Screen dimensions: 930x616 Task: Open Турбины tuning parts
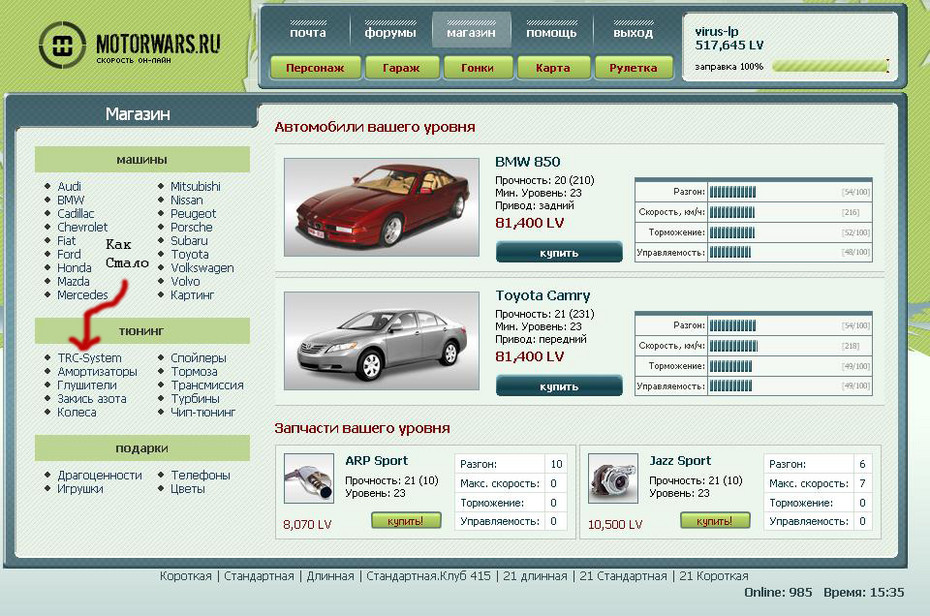click(195, 399)
